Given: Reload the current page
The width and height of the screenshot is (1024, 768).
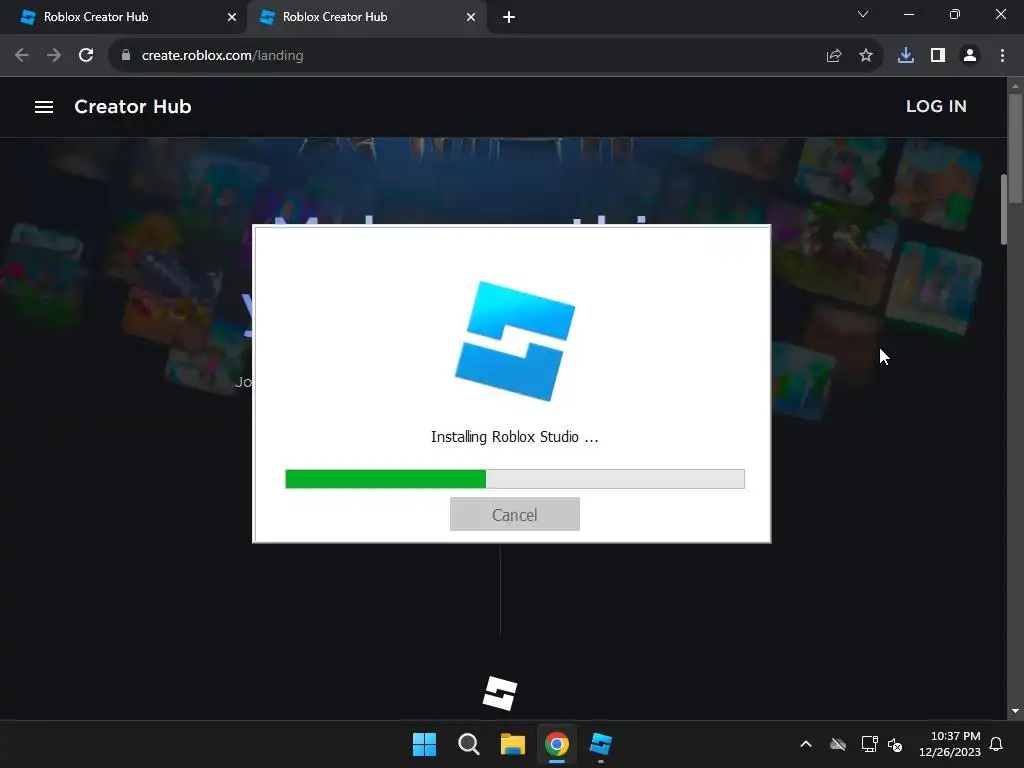Looking at the screenshot, I should pos(86,56).
